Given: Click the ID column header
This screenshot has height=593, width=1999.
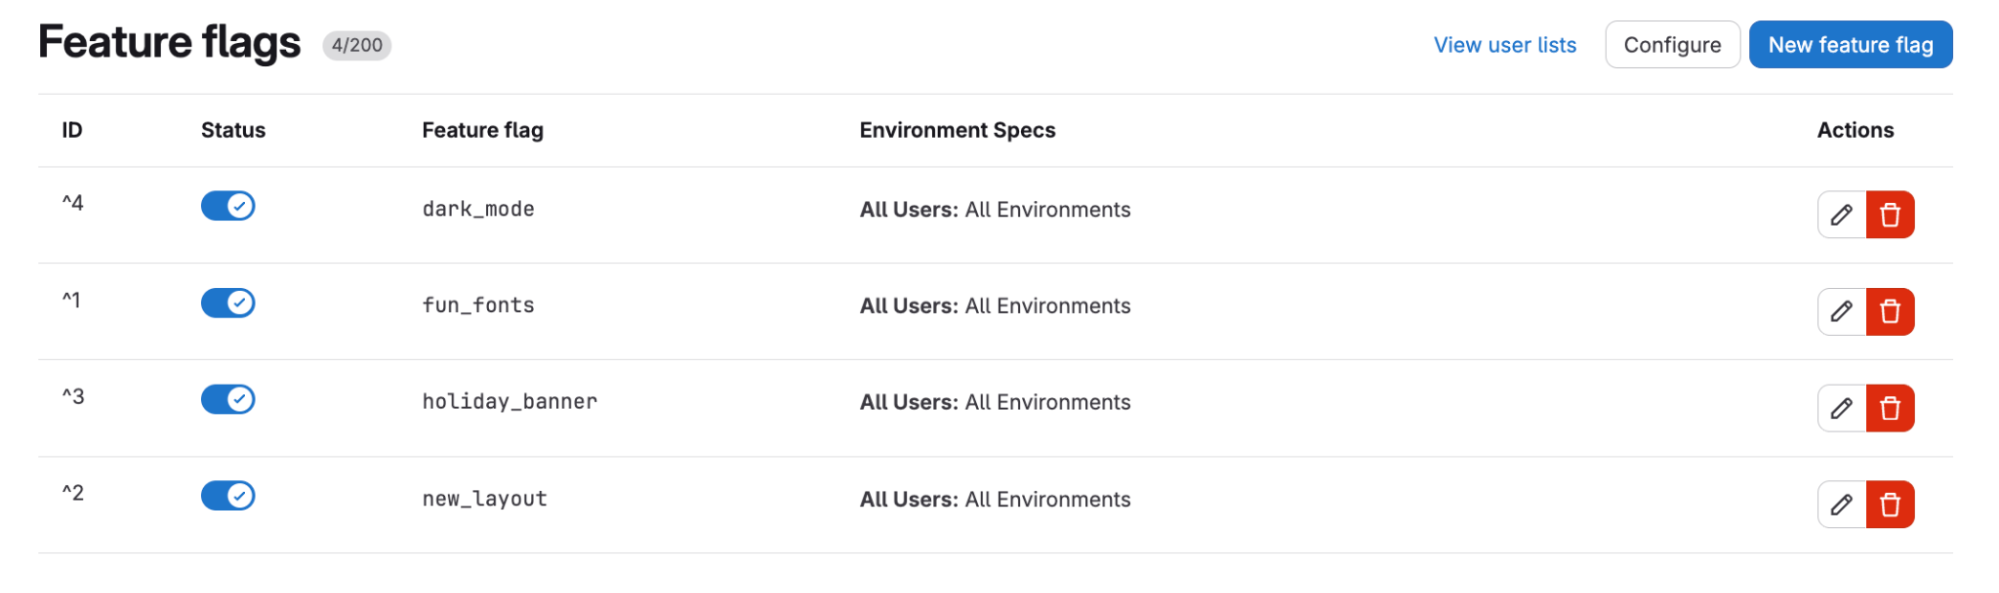Looking at the screenshot, I should coord(71,130).
